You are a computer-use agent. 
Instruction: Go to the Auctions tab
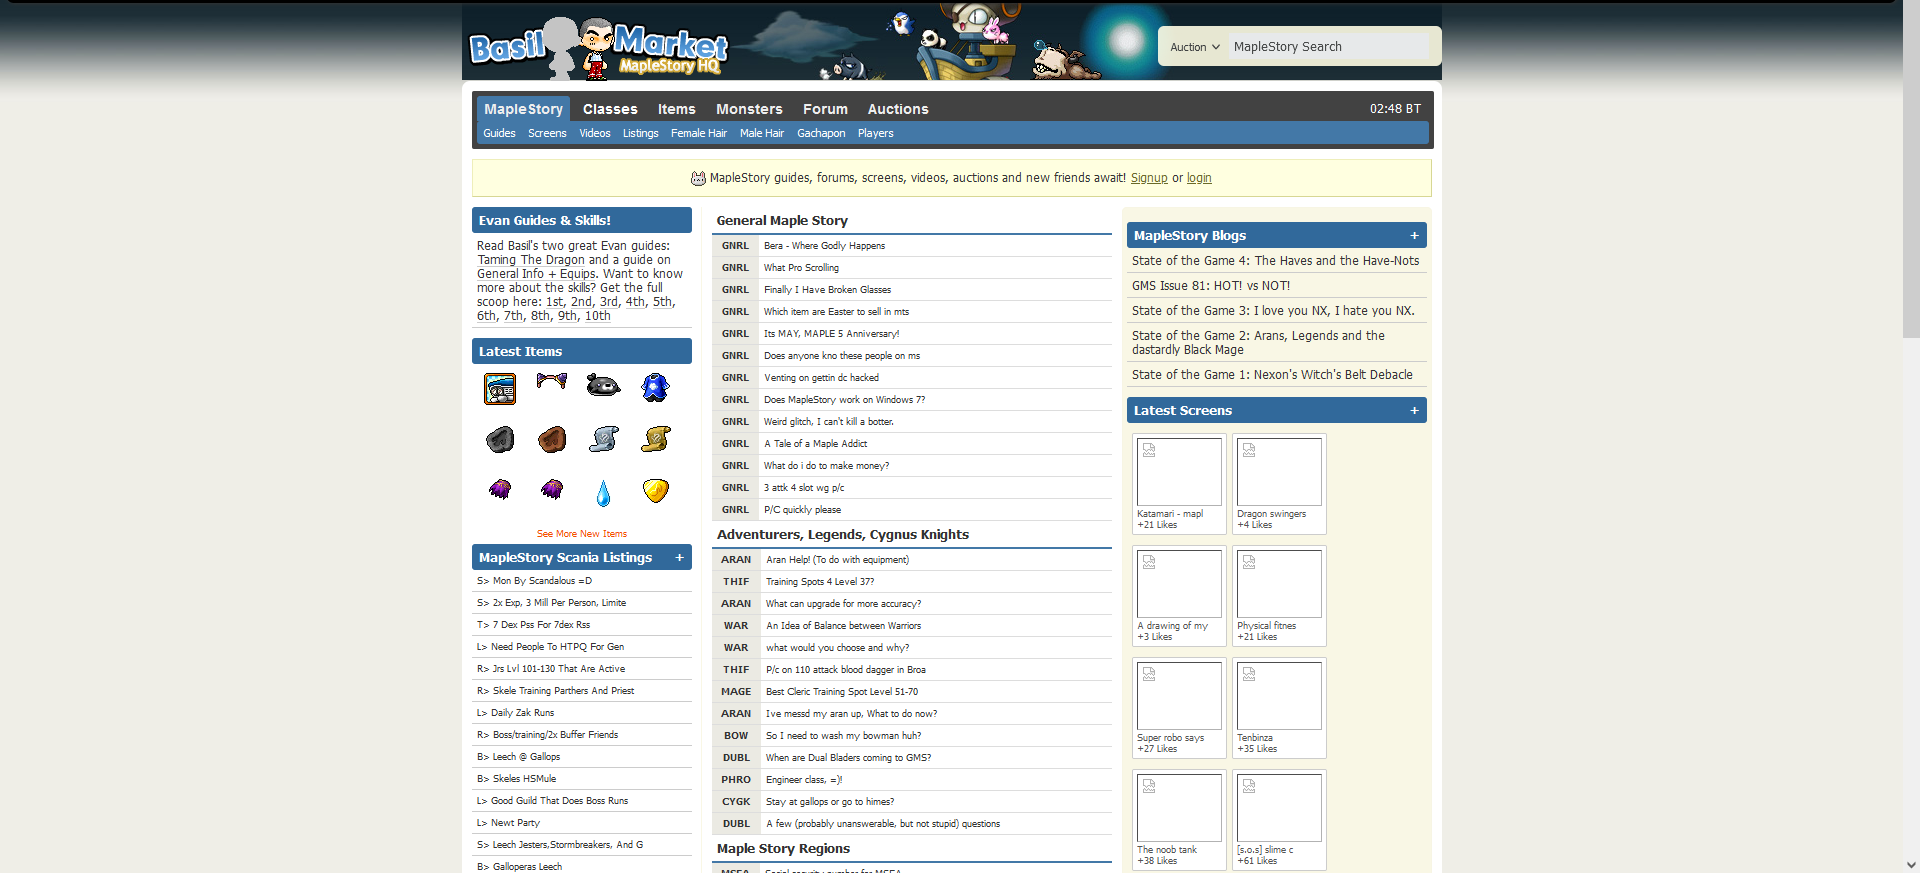[897, 109]
